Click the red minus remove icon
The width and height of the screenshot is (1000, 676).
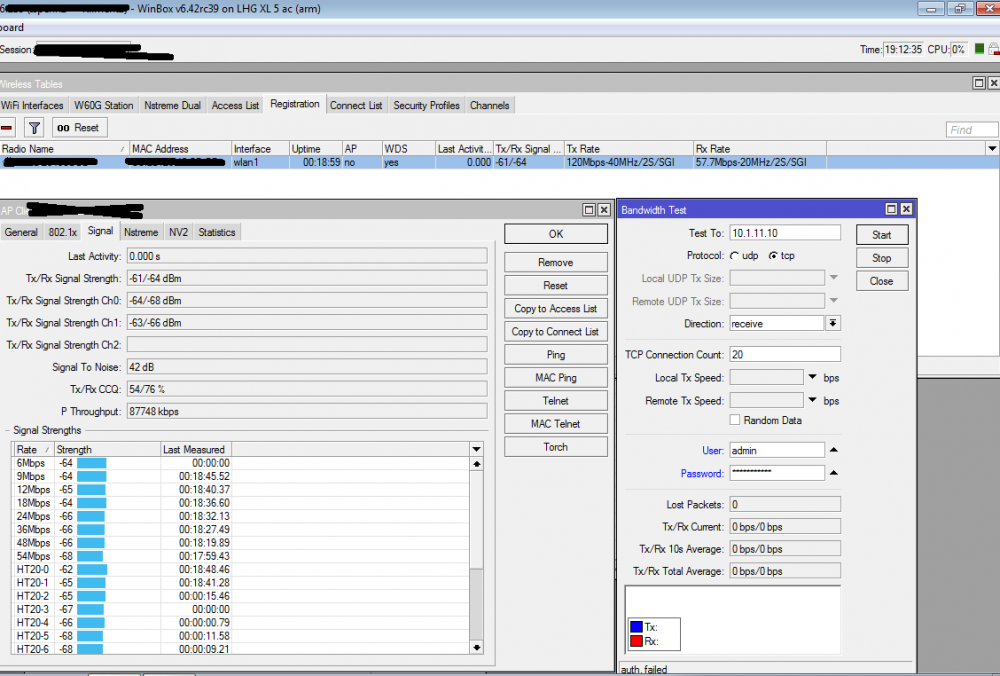[x=7, y=127]
